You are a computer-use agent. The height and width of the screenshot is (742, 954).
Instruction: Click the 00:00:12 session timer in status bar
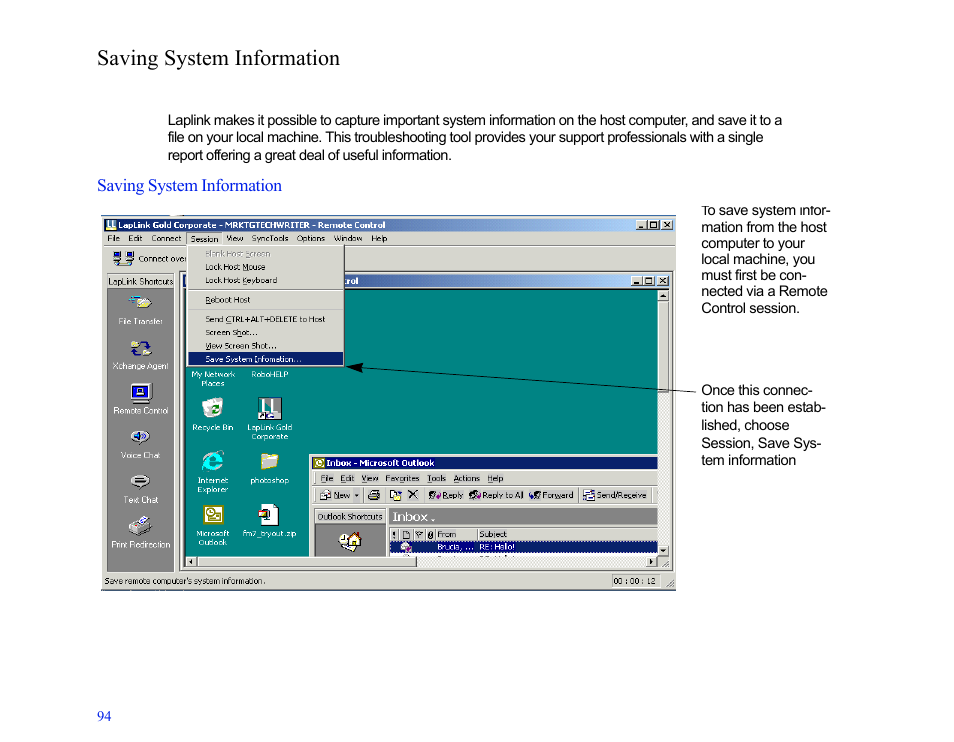pos(635,581)
